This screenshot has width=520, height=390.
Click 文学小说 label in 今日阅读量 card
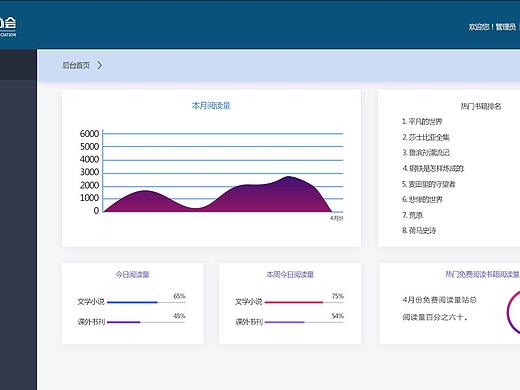click(91, 302)
